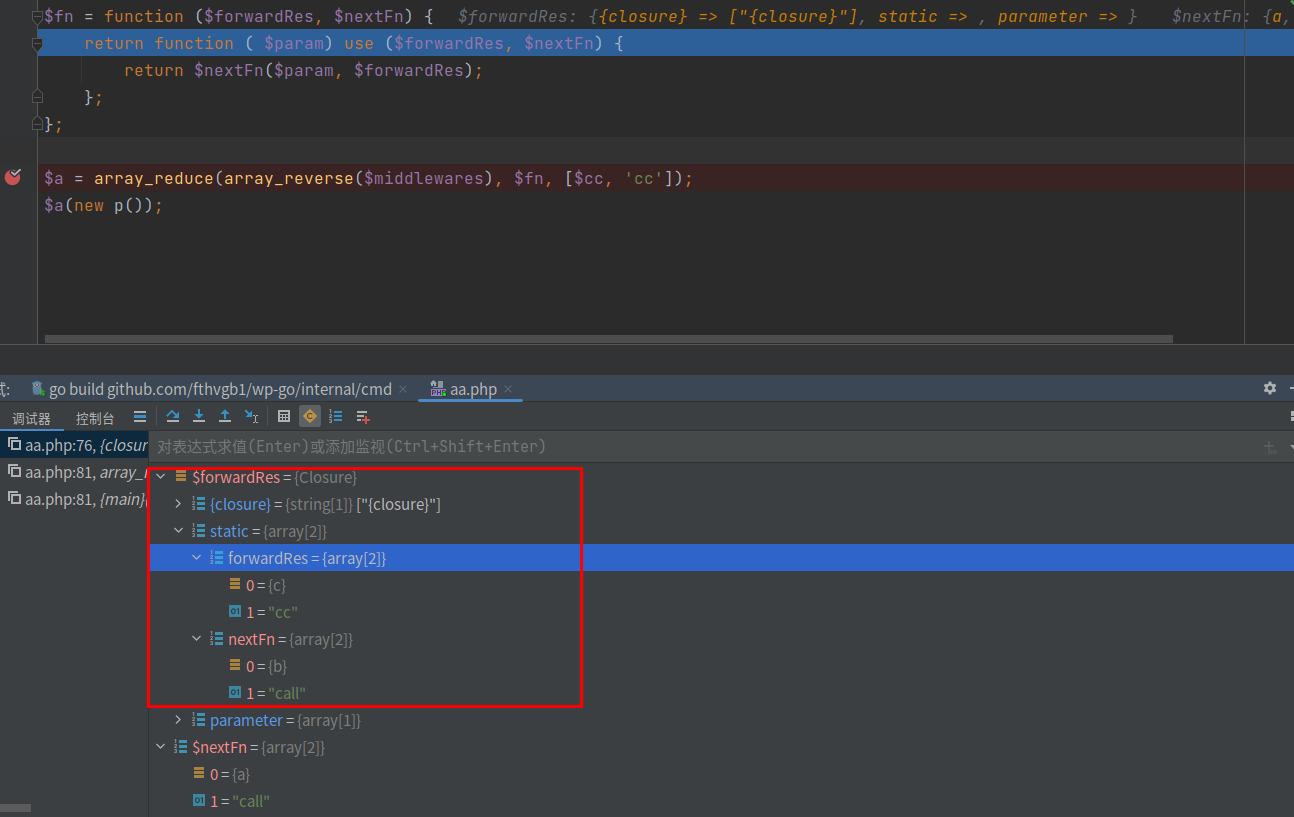Image resolution: width=1294 pixels, height=817 pixels.
Task: Click the numbered list debugger toolbar icon
Action: click(x=336, y=417)
